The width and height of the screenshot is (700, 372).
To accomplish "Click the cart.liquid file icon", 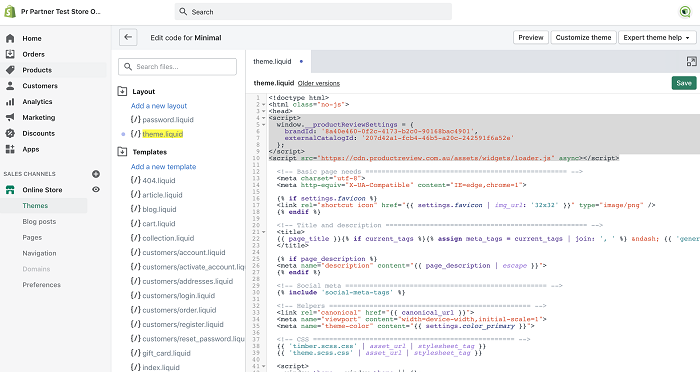I will click(136, 223).
